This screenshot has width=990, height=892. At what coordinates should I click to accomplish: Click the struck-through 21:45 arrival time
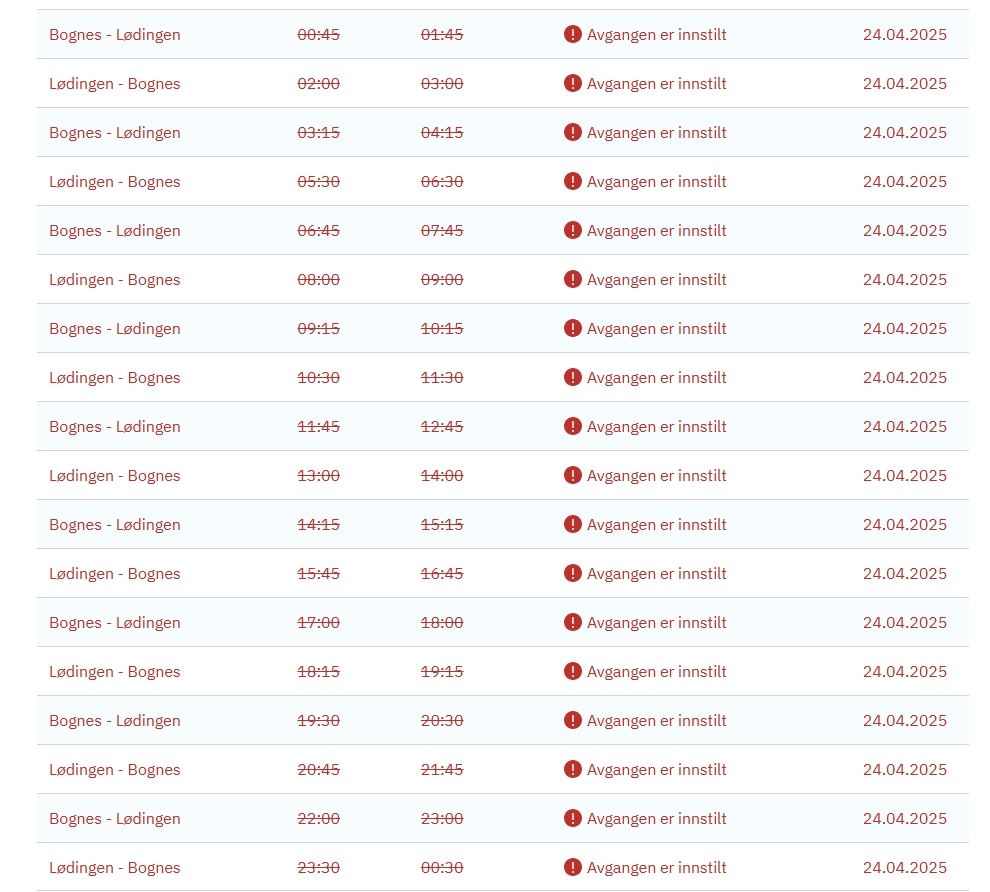442,770
